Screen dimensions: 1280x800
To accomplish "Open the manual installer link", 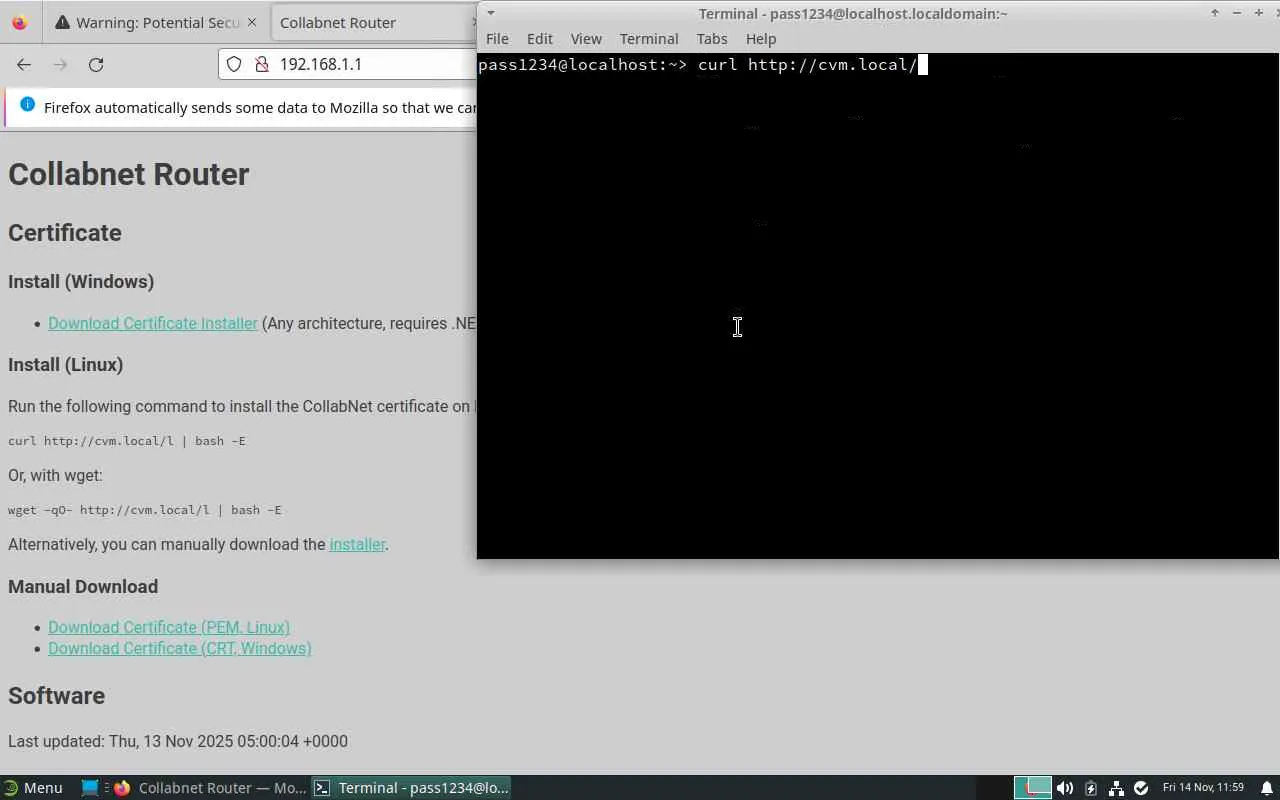I will pyautogui.click(x=357, y=544).
